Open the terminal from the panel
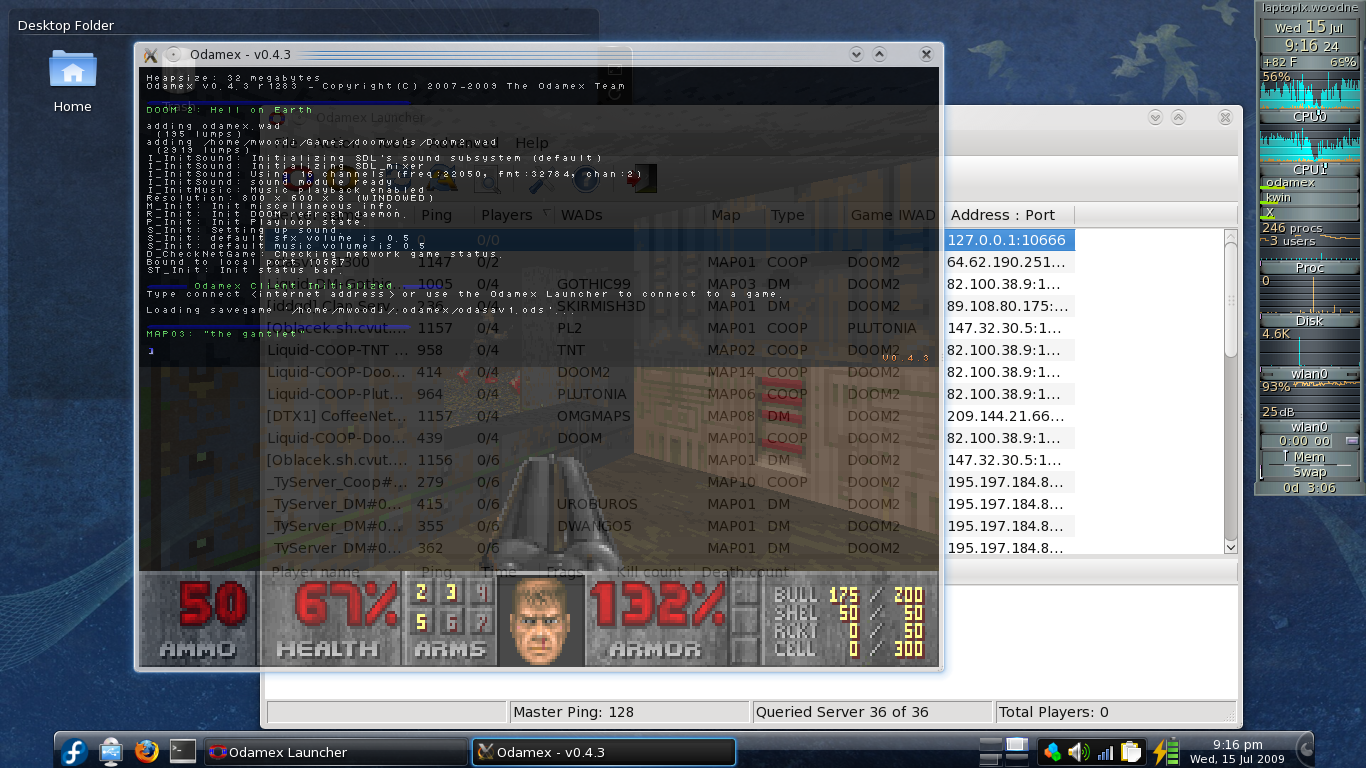This screenshot has width=1366, height=768. [x=182, y=752]
